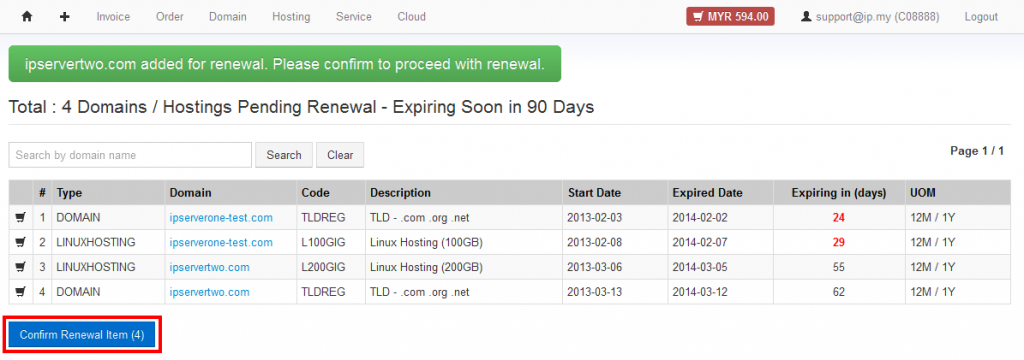This screenshot has width=1024, height=360.
Task: Open the support@ip.my account link
Action: click(870, 17)
